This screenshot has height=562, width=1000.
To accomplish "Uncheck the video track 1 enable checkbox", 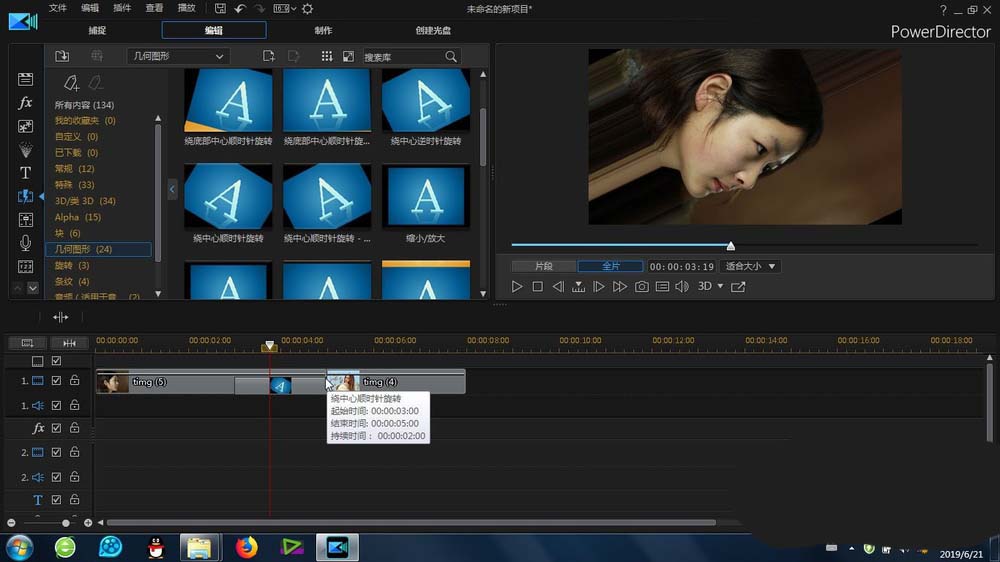I will tap(57, 381).
